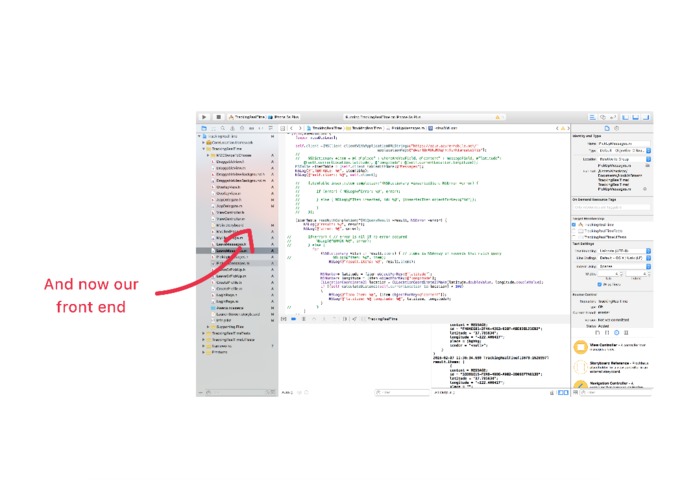Click Step Into in the debug bar

tap(324, 319)
